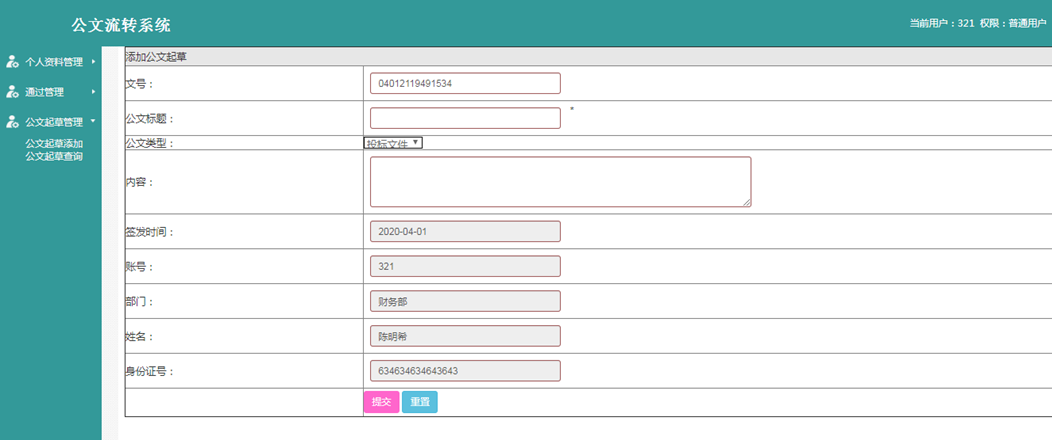This screenshot has height=440, width=1052.
Task: Click the 身份证号 field
Action: tap(465, 371)
